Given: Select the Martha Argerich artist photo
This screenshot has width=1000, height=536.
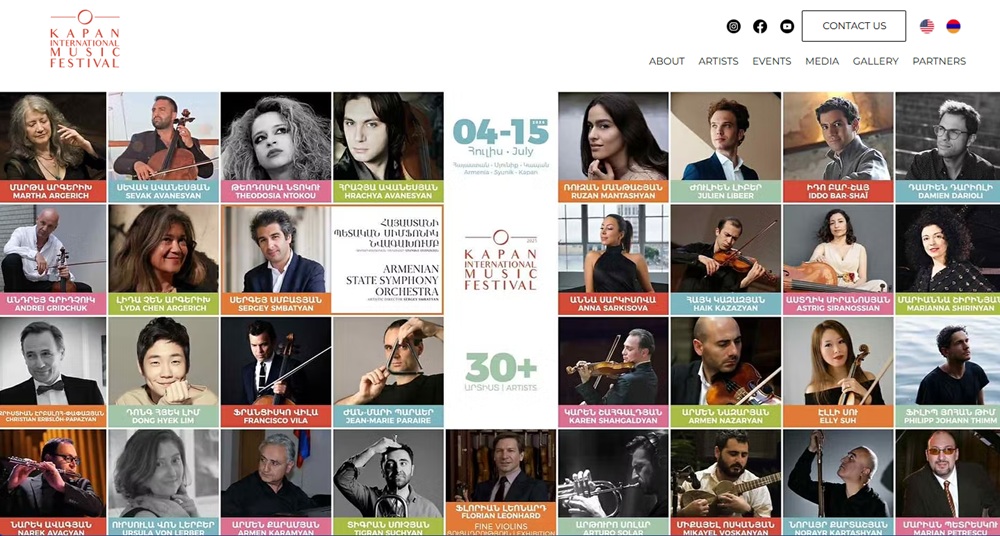Looking at the screenshot, I should tap(53, 136).
